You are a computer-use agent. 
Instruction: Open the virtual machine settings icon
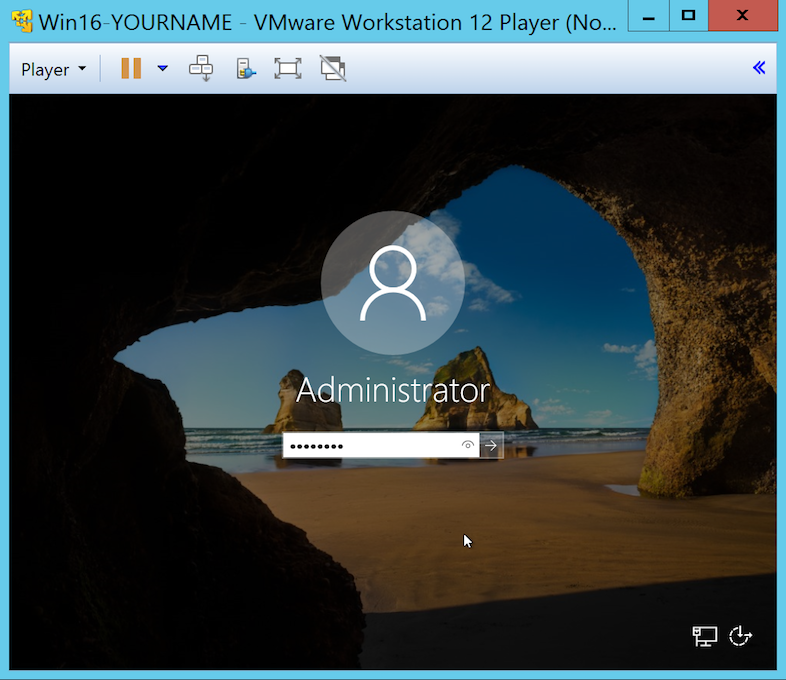tap(245, 68)
